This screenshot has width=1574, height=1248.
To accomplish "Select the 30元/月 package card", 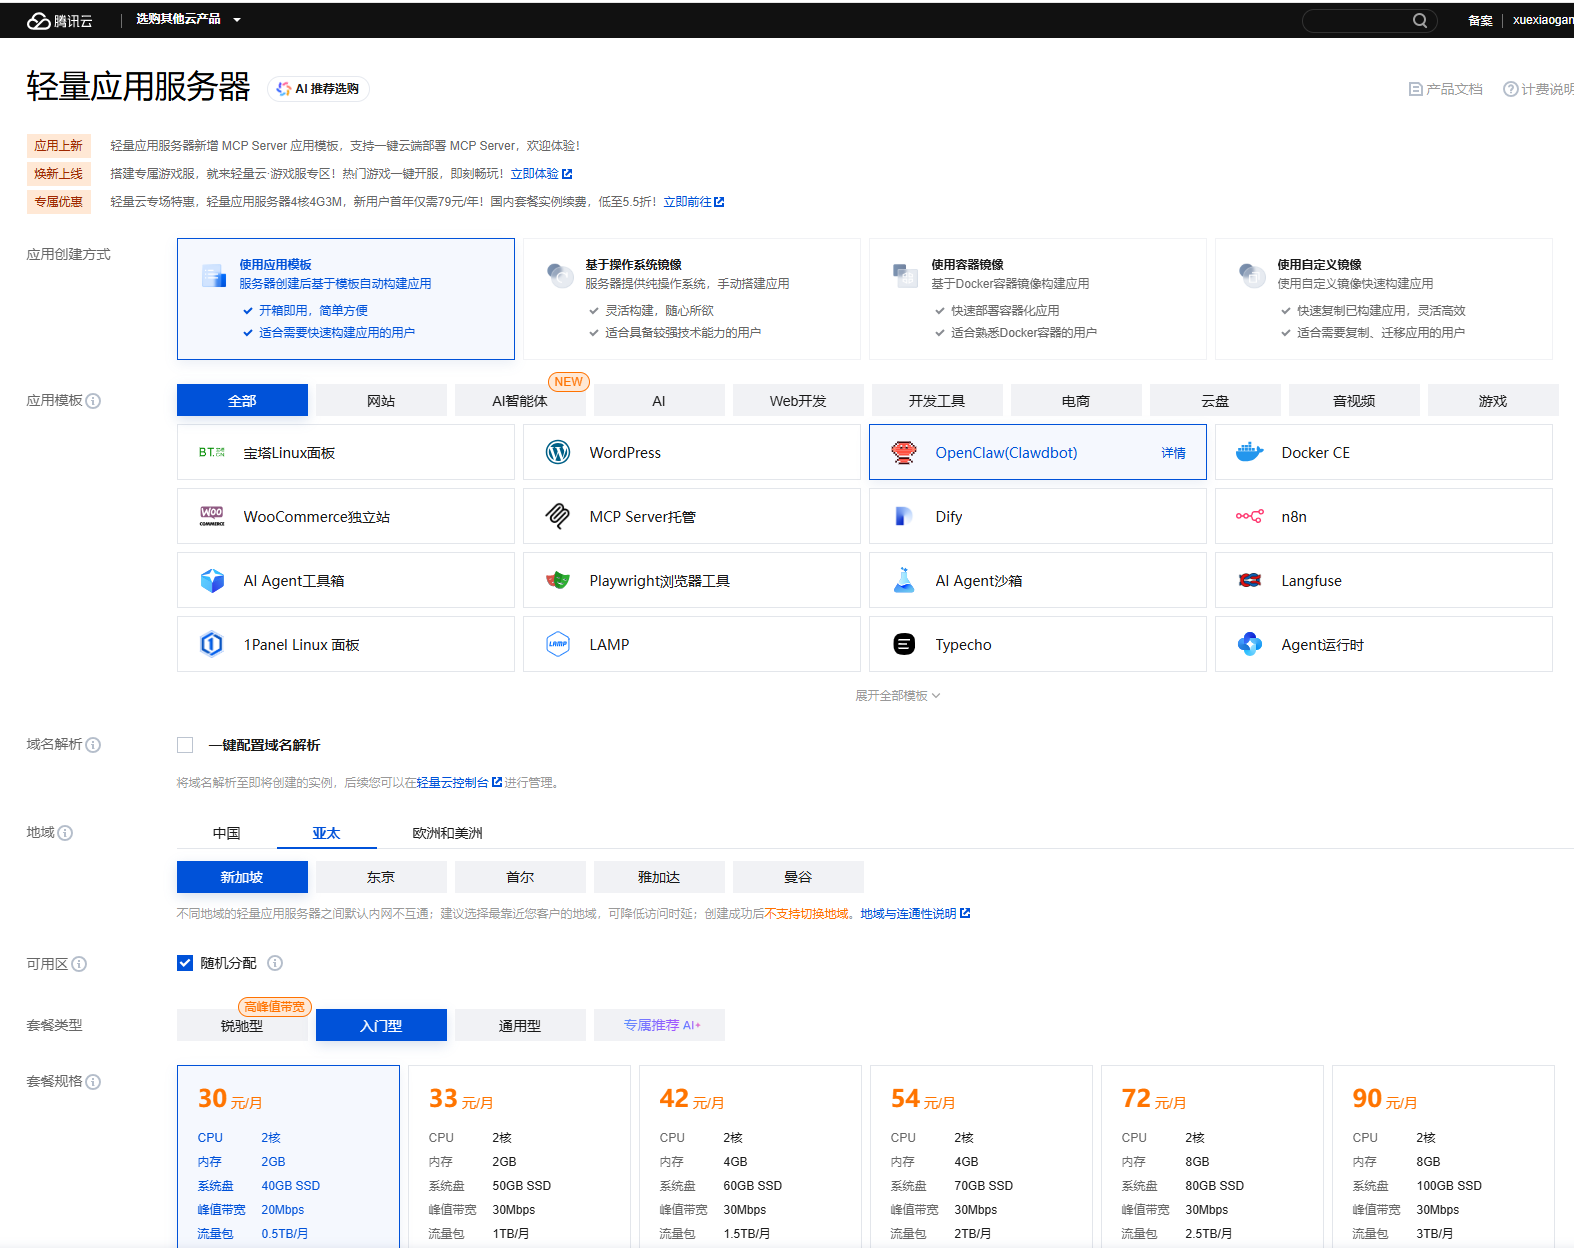I will click(x=288, y=1156).
